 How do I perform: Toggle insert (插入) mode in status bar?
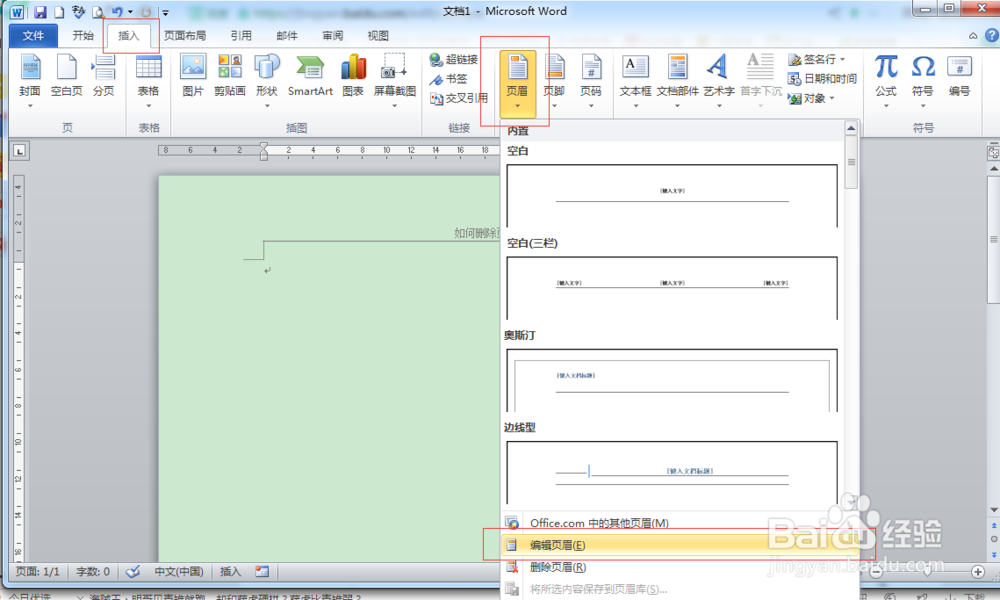230,572
